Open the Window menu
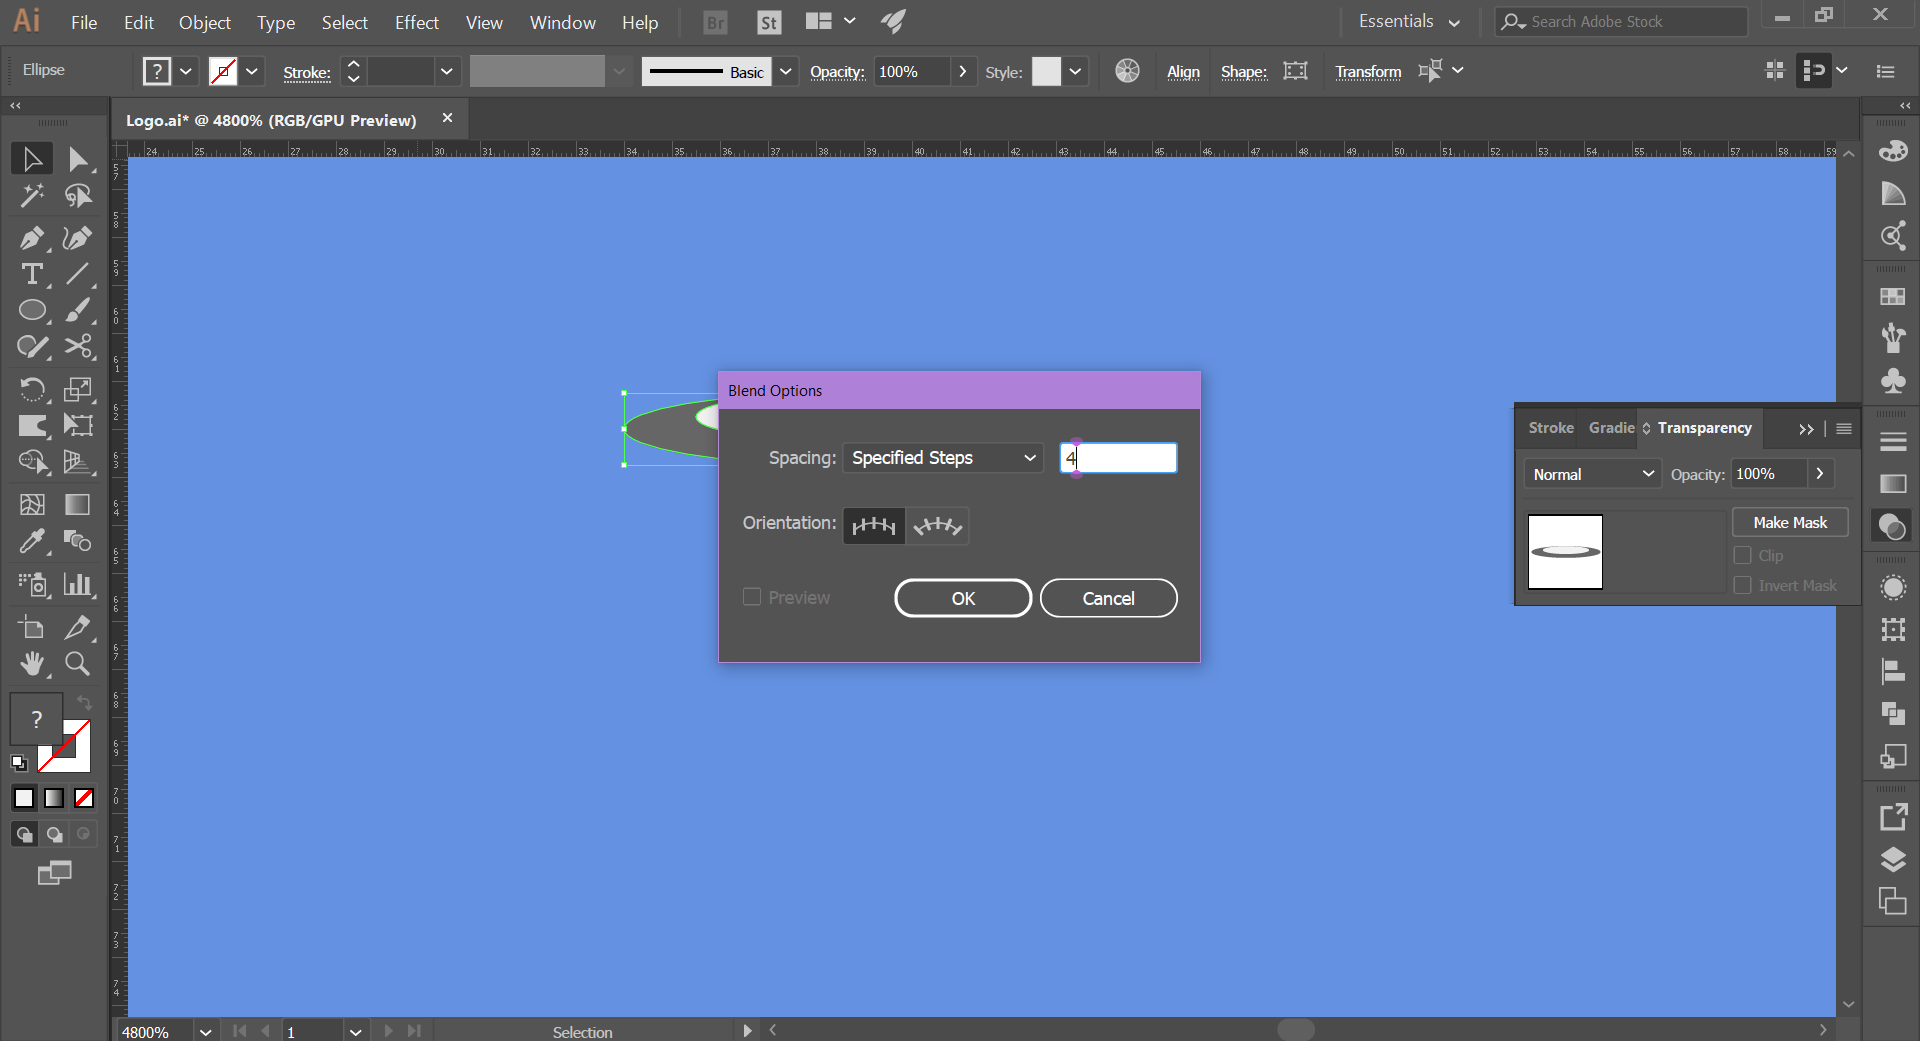The image size is (1920, 1041). (563, 22)
